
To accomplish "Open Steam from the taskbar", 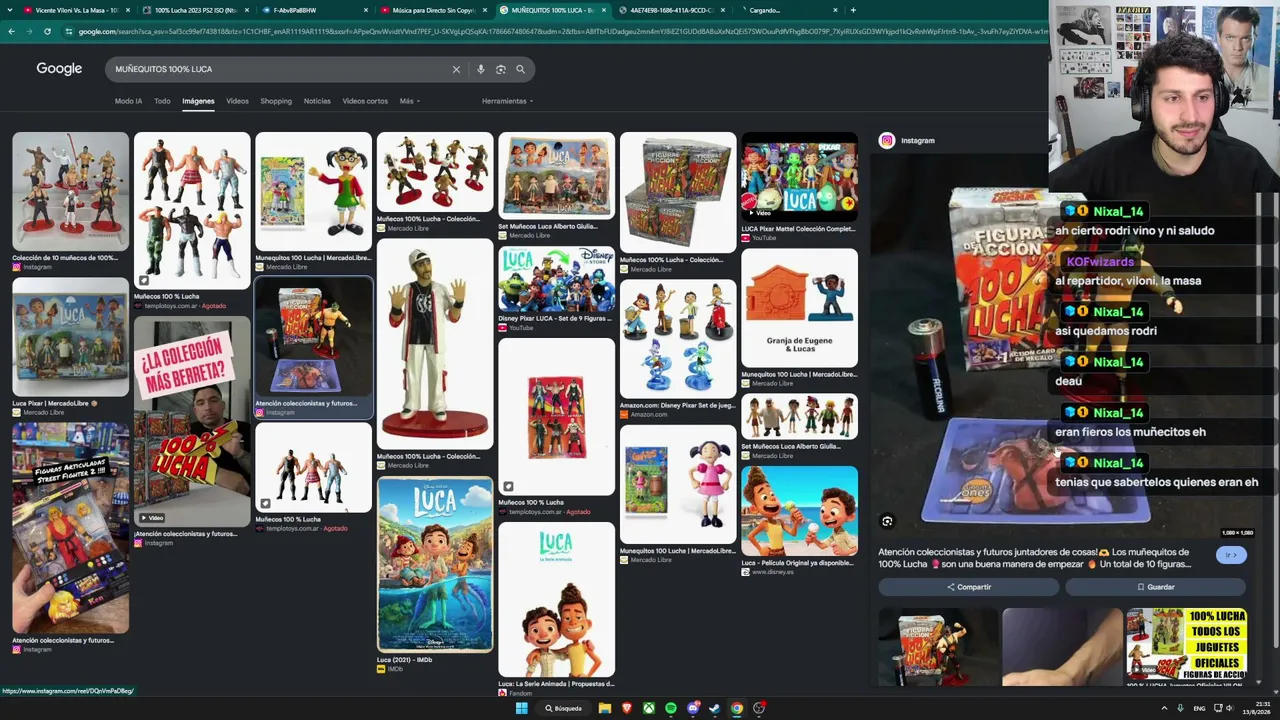I will pos(715,708).
